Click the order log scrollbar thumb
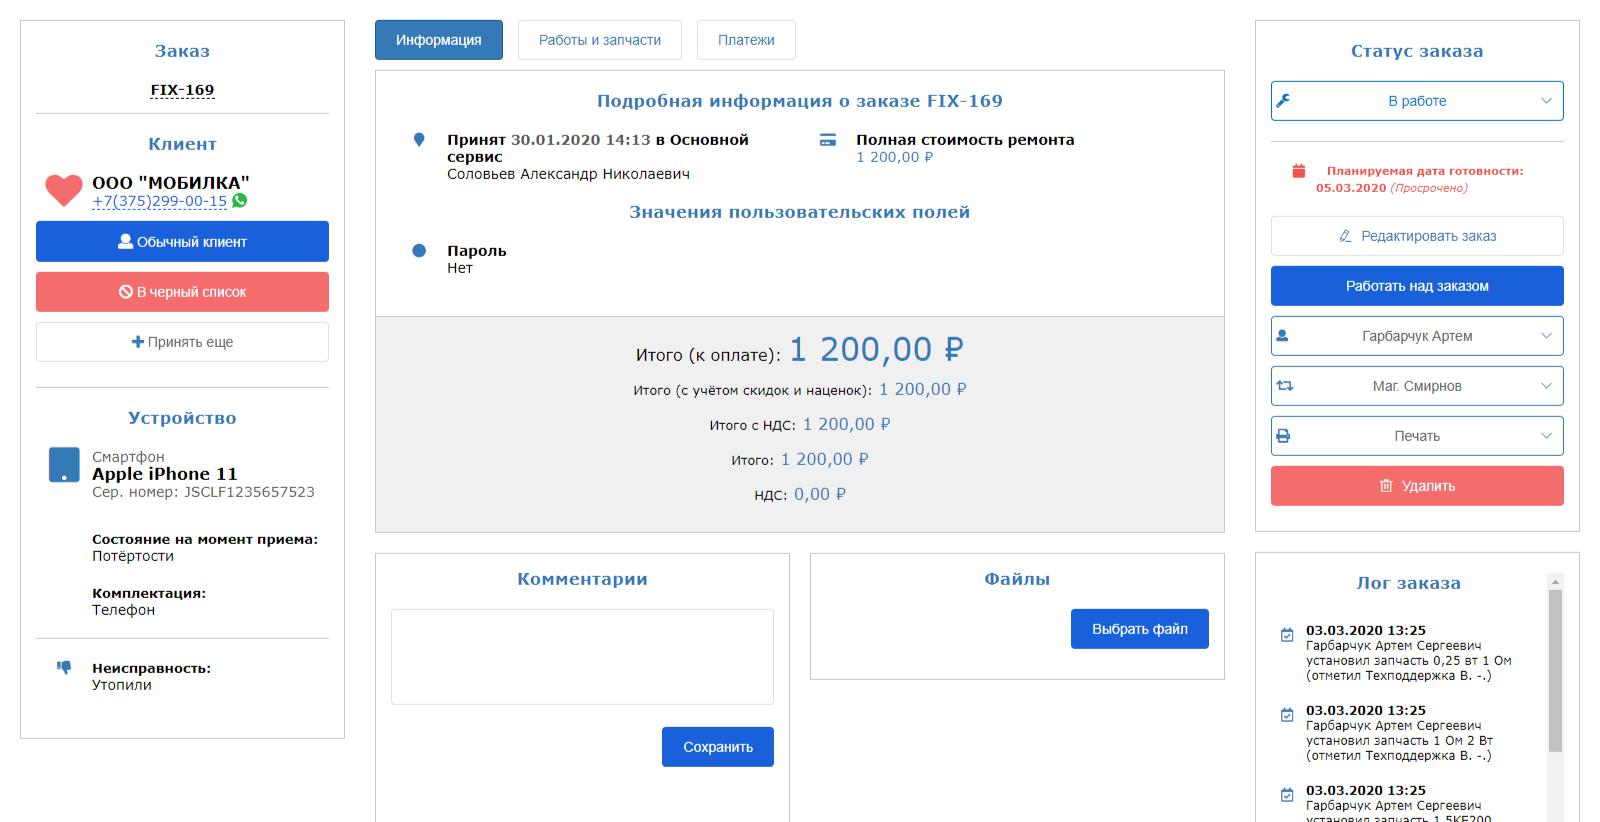 pos(1555,670)
